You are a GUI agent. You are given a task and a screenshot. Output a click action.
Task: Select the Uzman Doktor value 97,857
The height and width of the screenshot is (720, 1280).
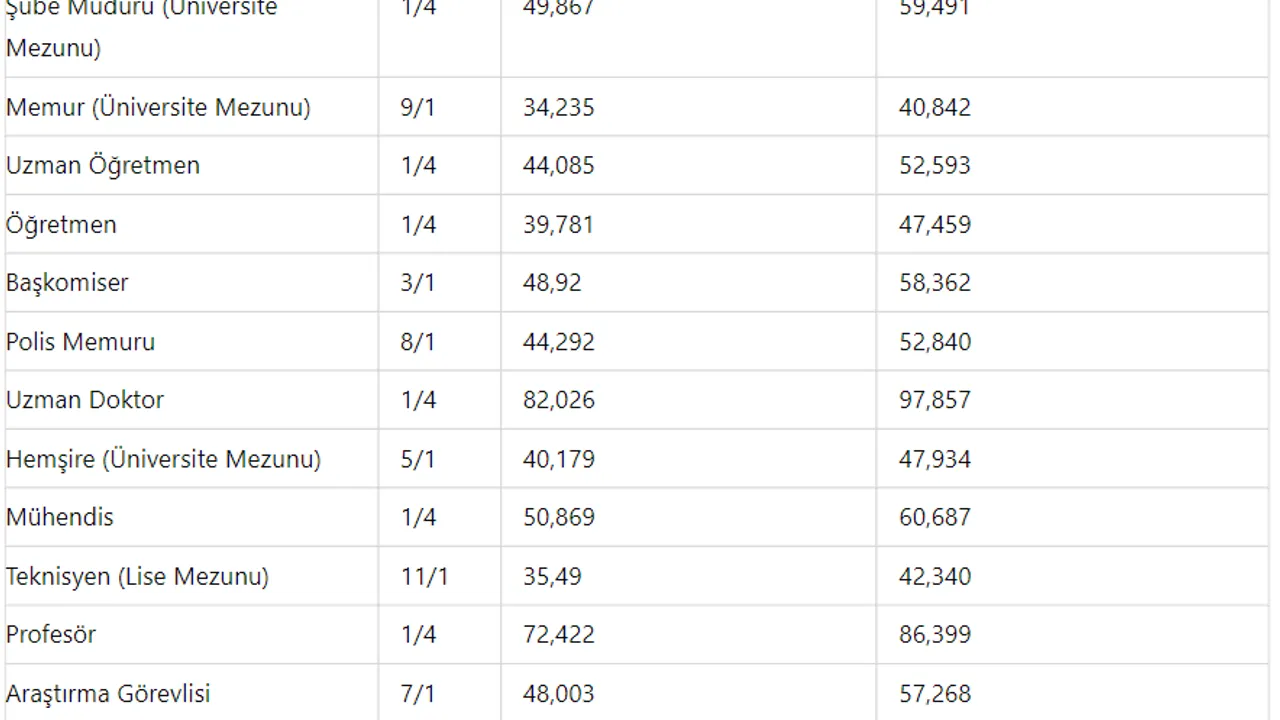935,400
